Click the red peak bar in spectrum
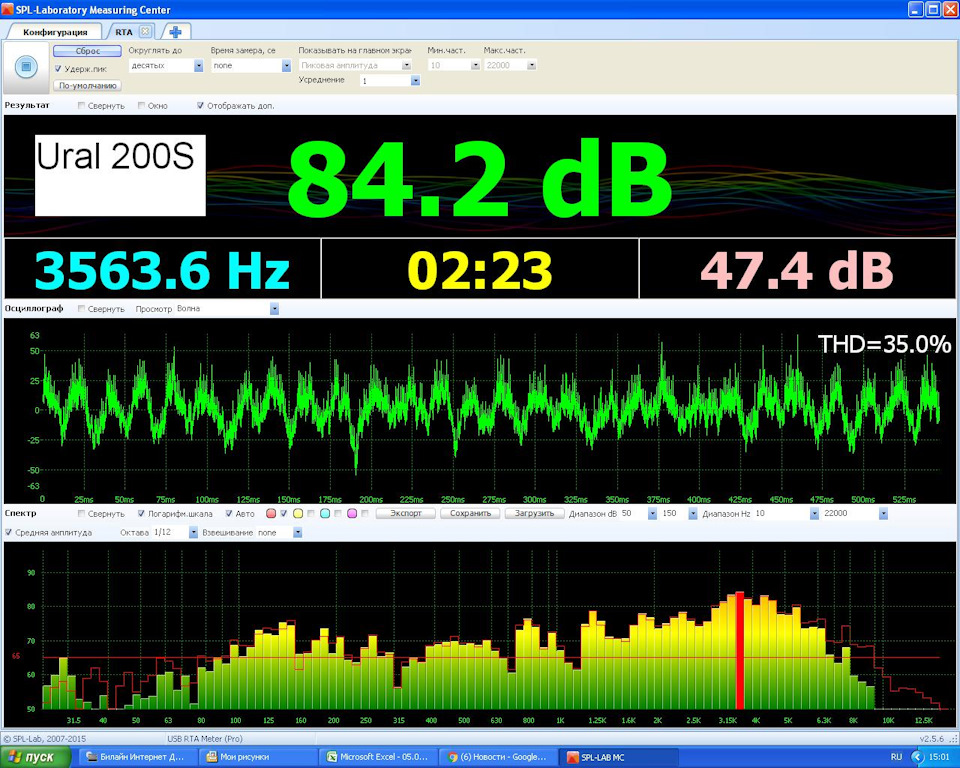The image size is (960, 768). click(740, 650)
